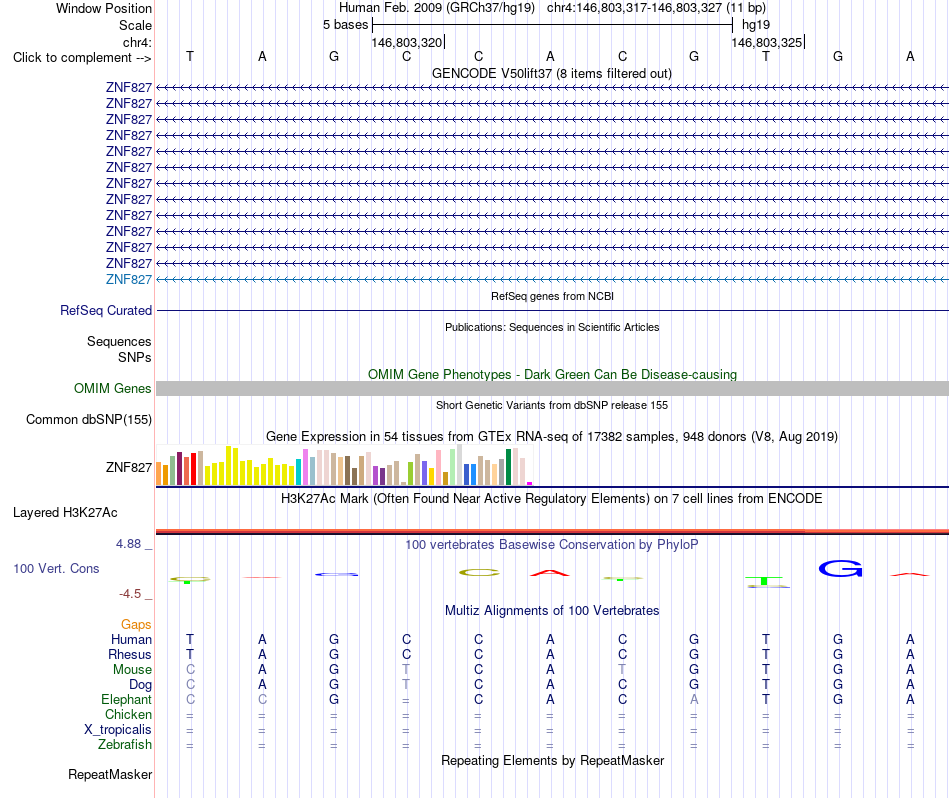Select the OMIM Genes track label
This screenshot has height=798, width=950.
tap(112, 388)
